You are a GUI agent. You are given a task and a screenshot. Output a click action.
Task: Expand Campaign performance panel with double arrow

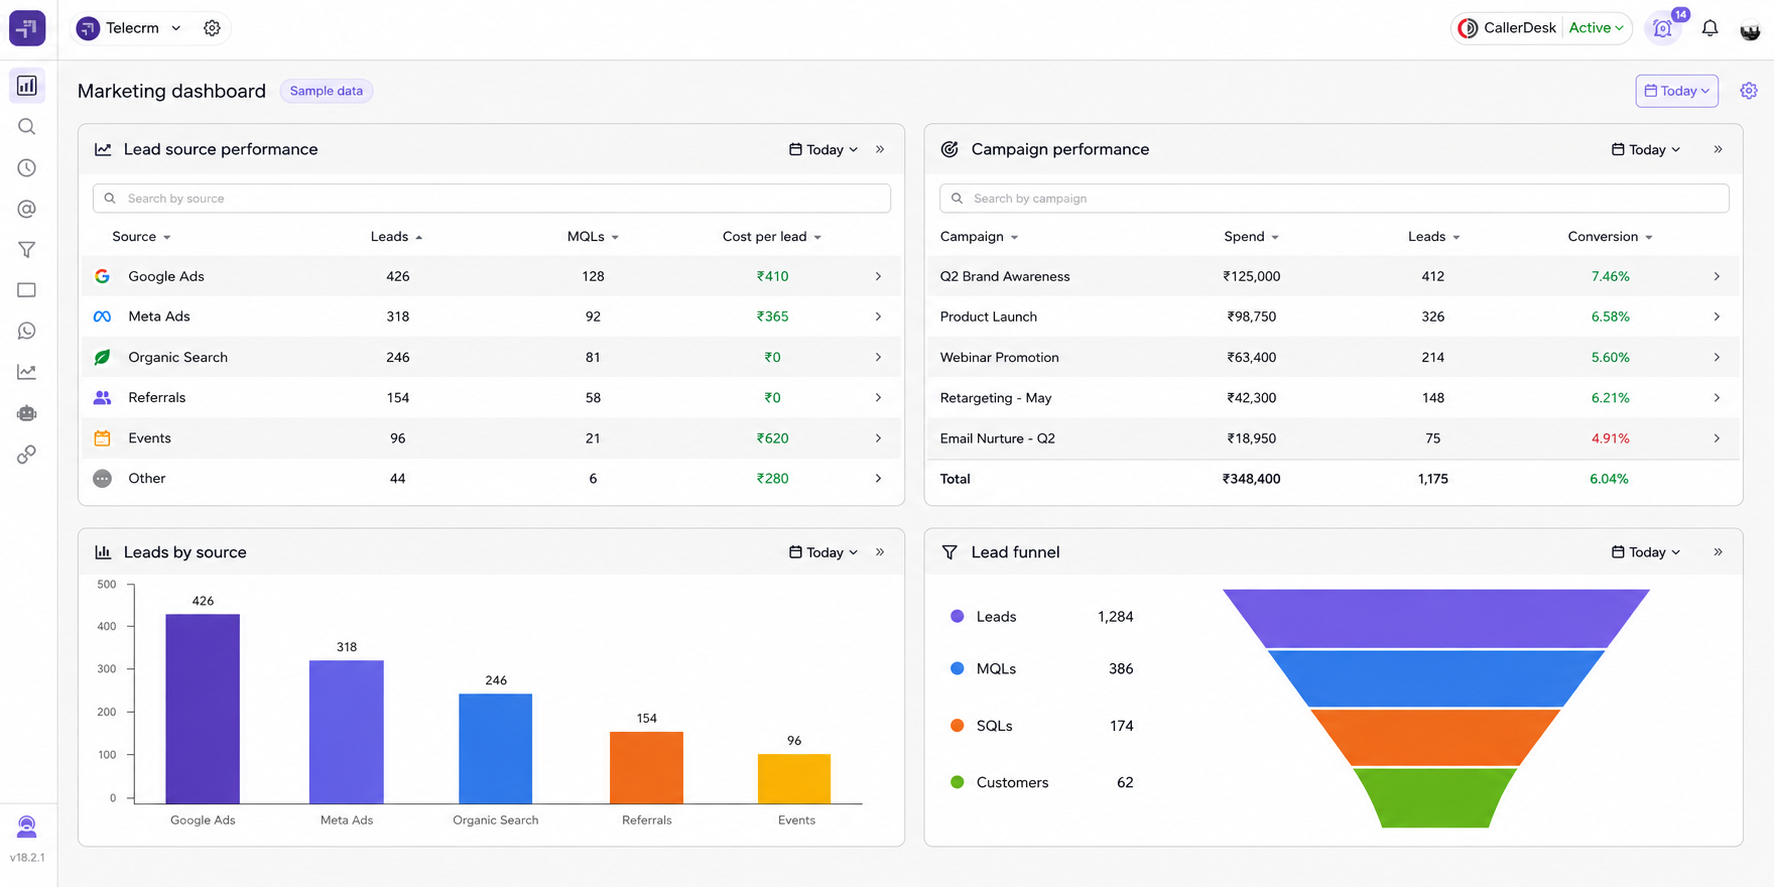point(1718,149)
